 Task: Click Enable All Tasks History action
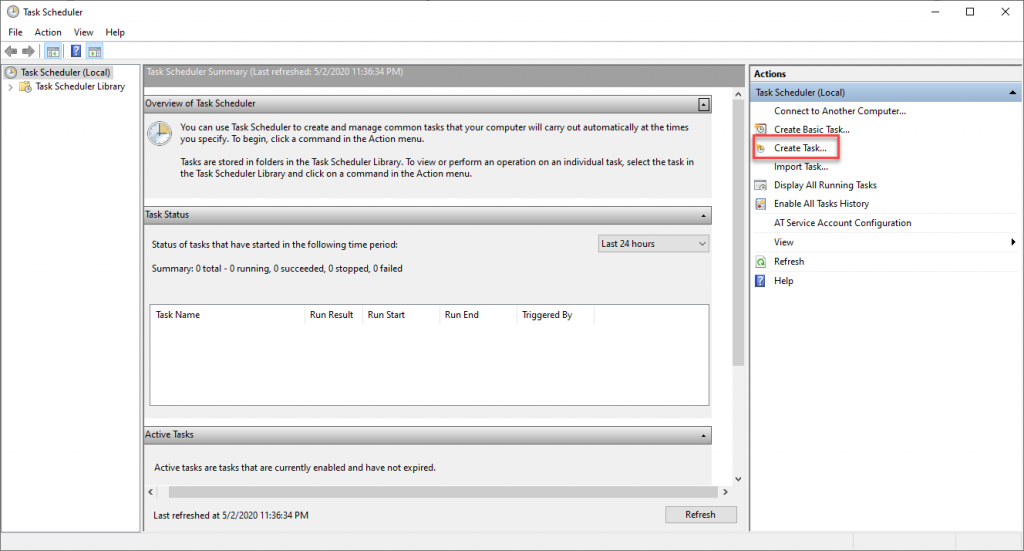pyautogui.click(x=822, y=204)
